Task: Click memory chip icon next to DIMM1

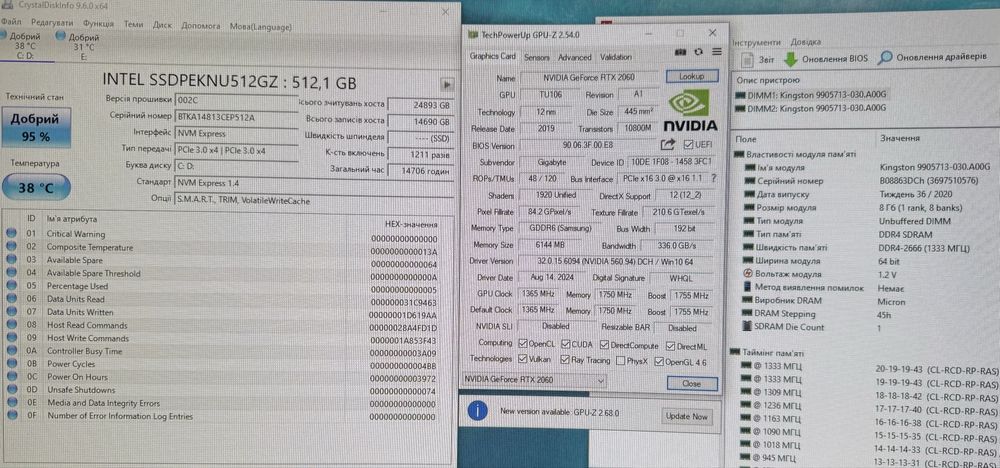Action: point(740,95)
